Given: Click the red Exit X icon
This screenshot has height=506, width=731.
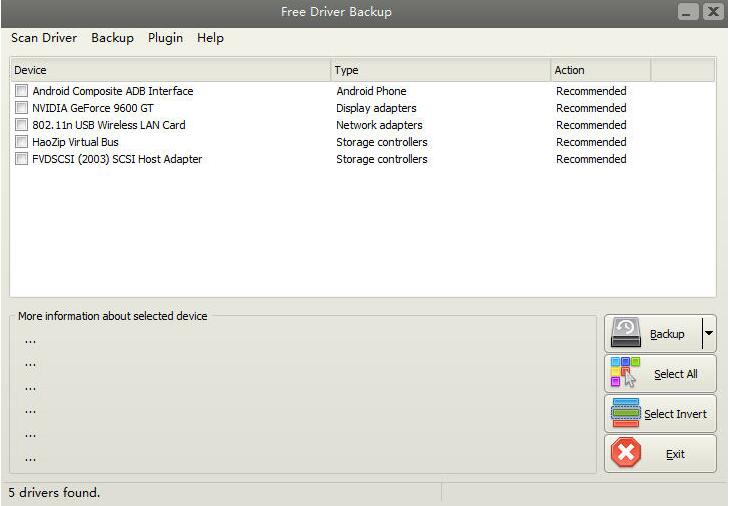Looking at the screenshot, I should [626, 452].
